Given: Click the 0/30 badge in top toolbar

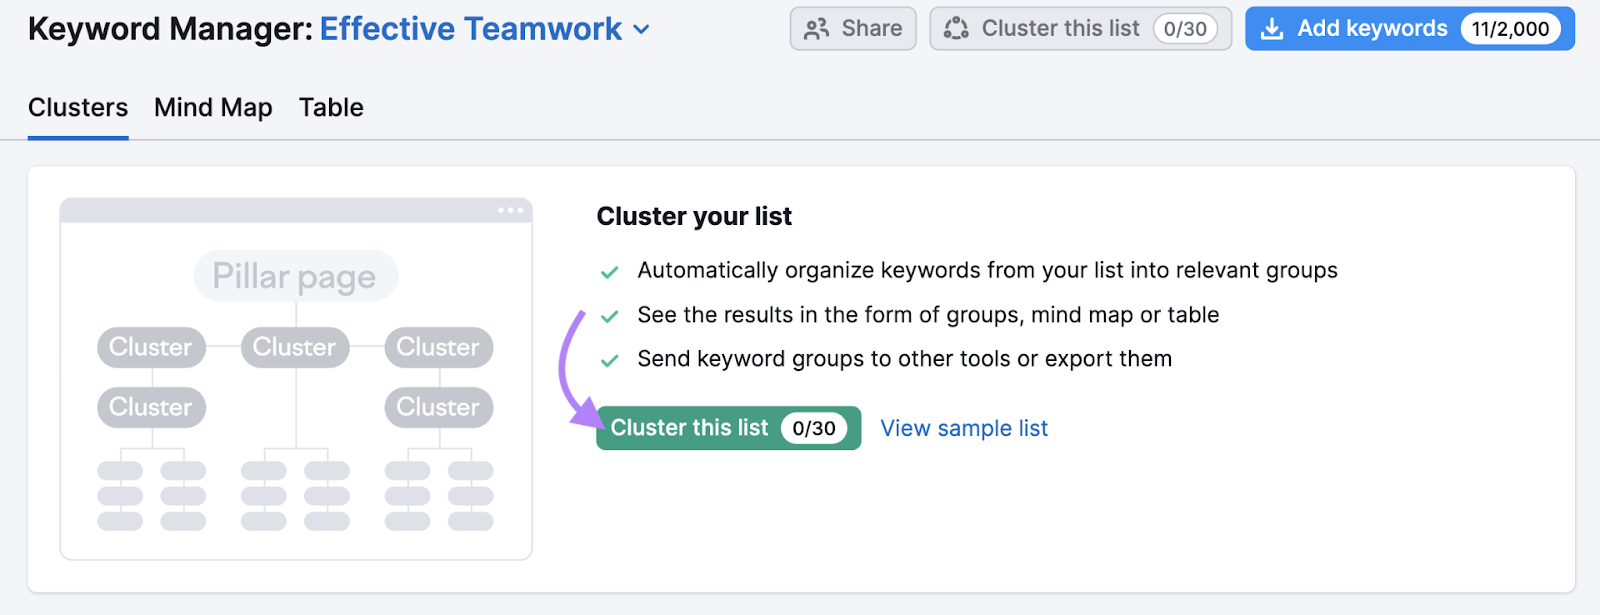Looking at the screenshot, I should [1185, 29].
